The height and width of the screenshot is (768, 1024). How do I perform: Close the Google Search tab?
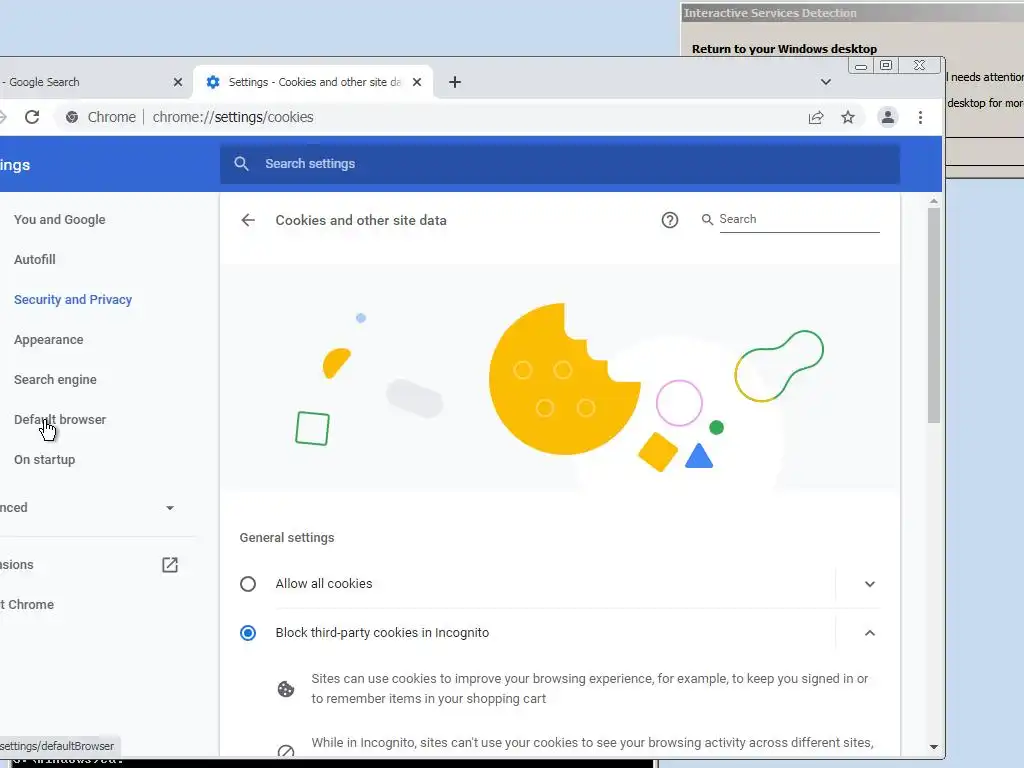(x=178, y=82)
